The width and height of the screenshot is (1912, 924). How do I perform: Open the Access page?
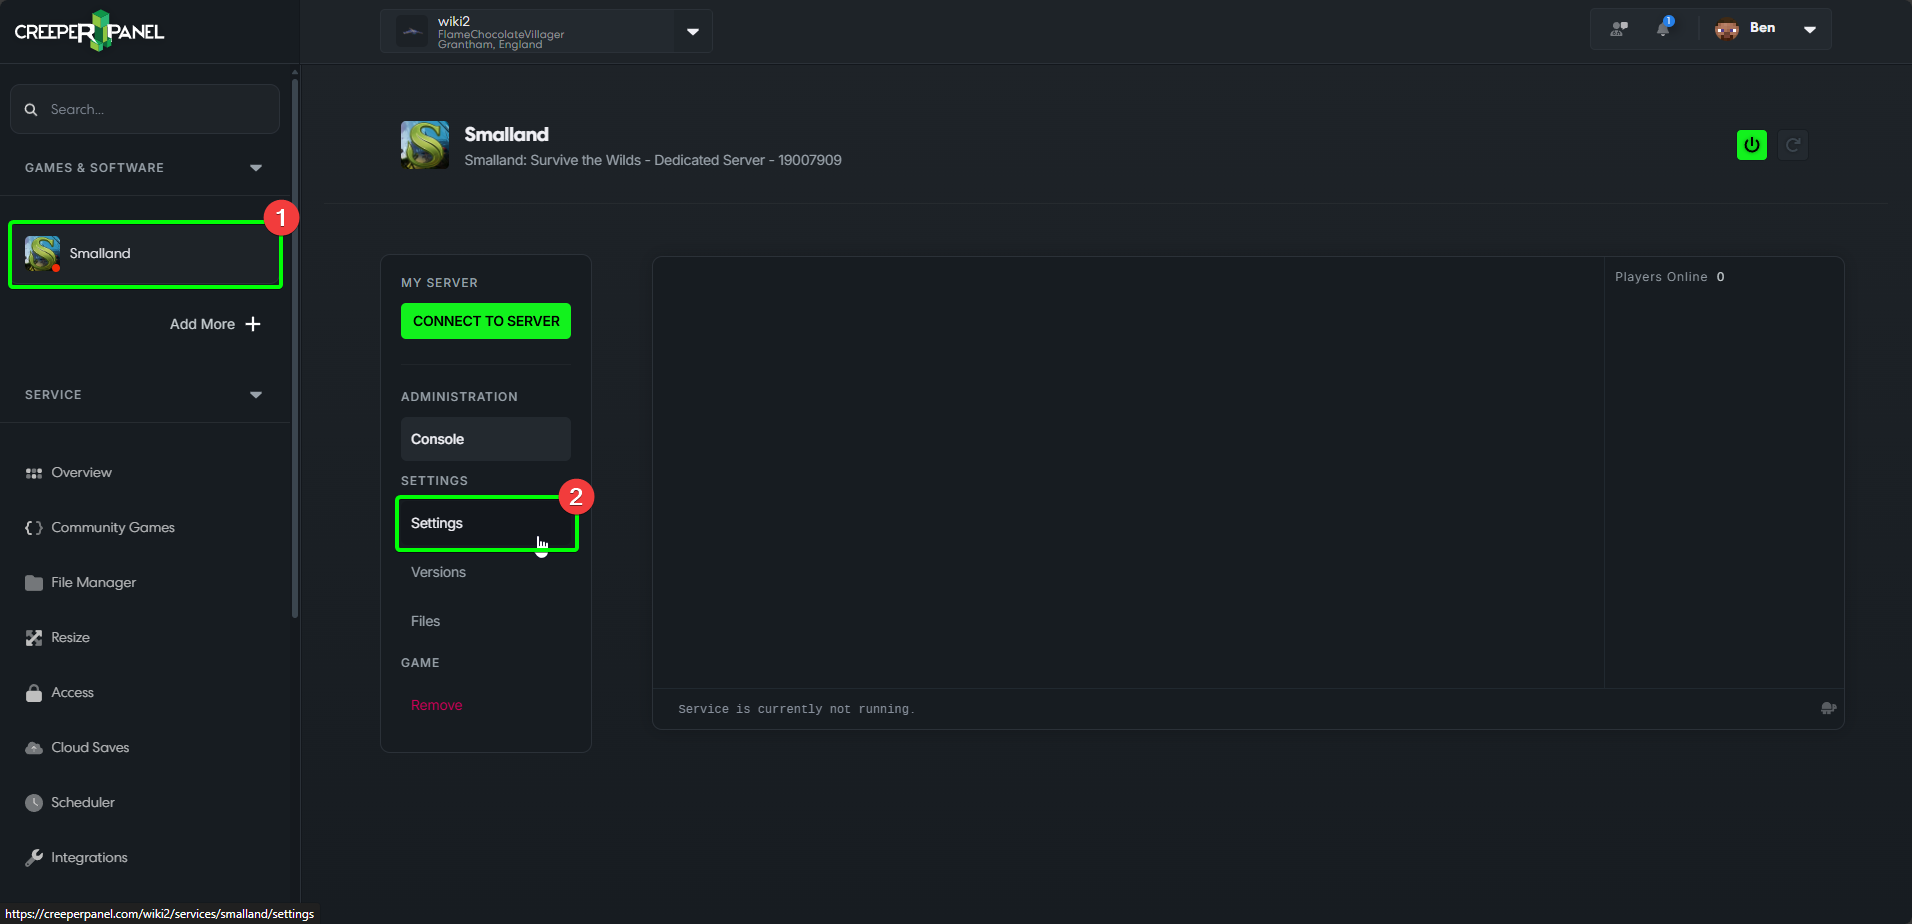tap(72, 693)
